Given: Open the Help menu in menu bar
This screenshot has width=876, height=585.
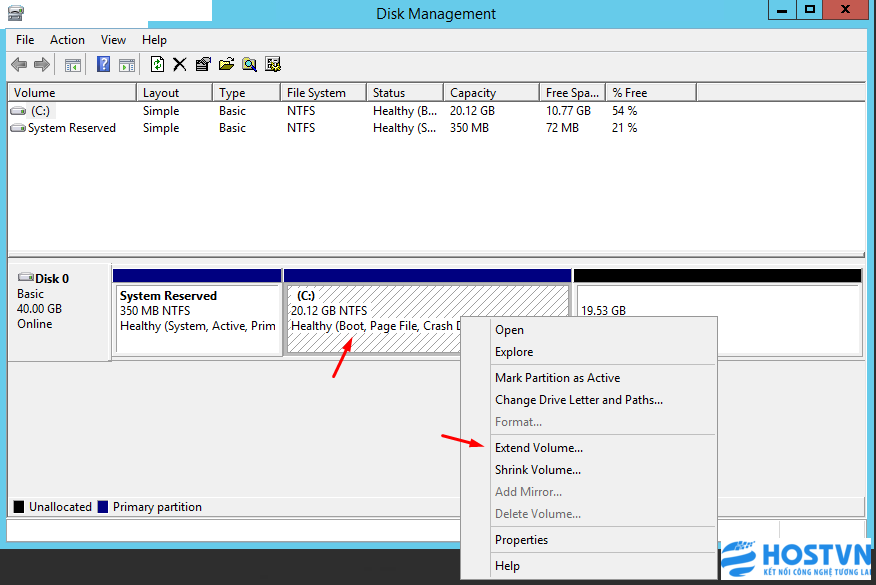Looking at the screenshot, I should 154,40.
